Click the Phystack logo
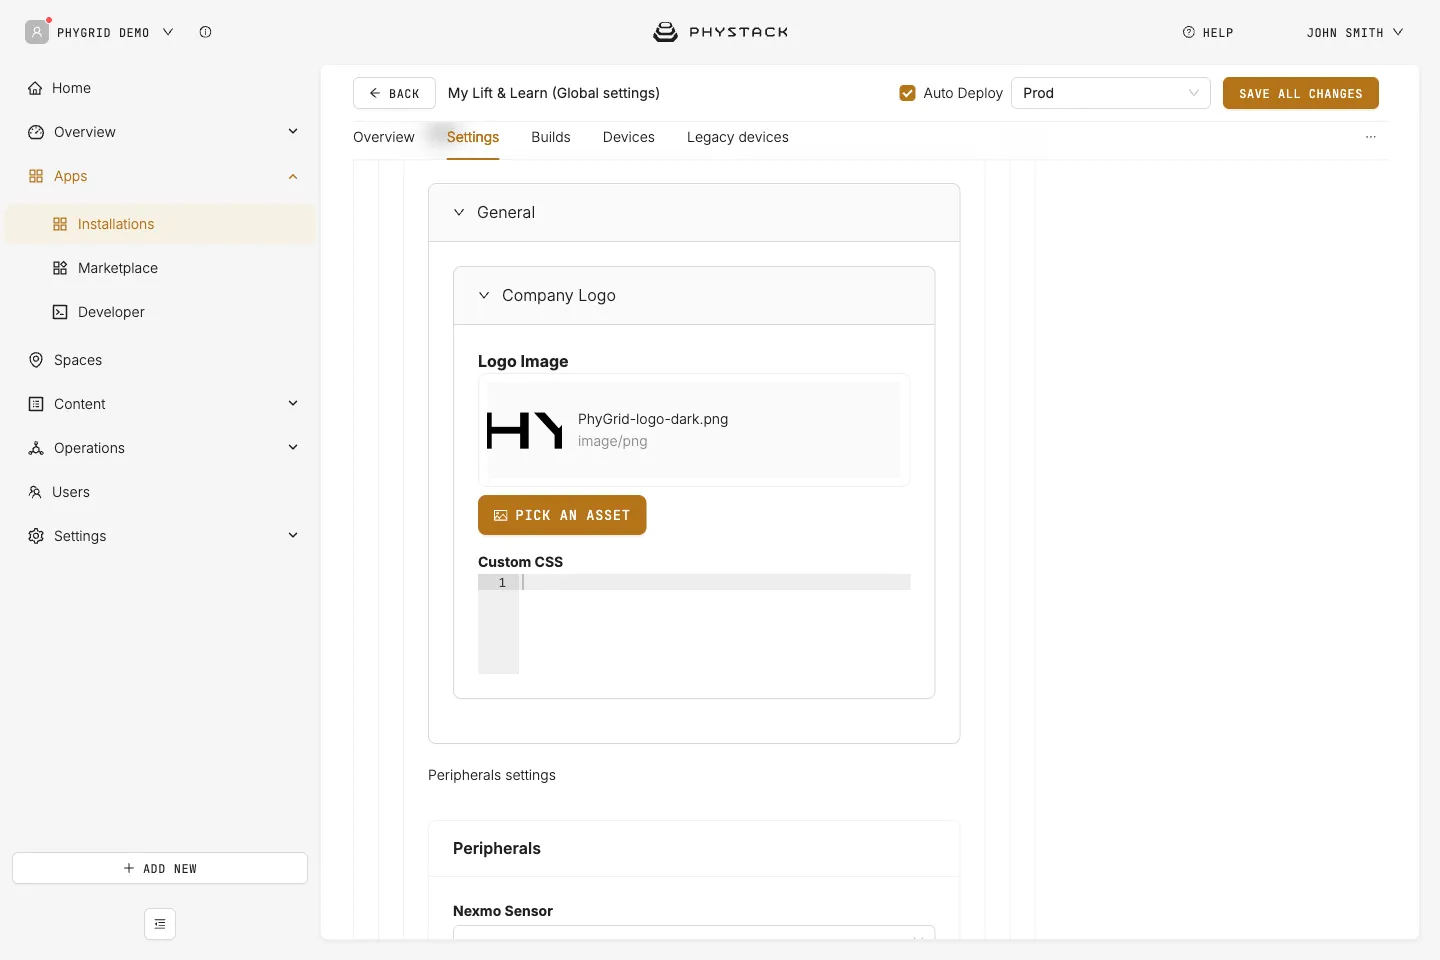This screenshot has height=960, width=1440. tap(720, 32)
